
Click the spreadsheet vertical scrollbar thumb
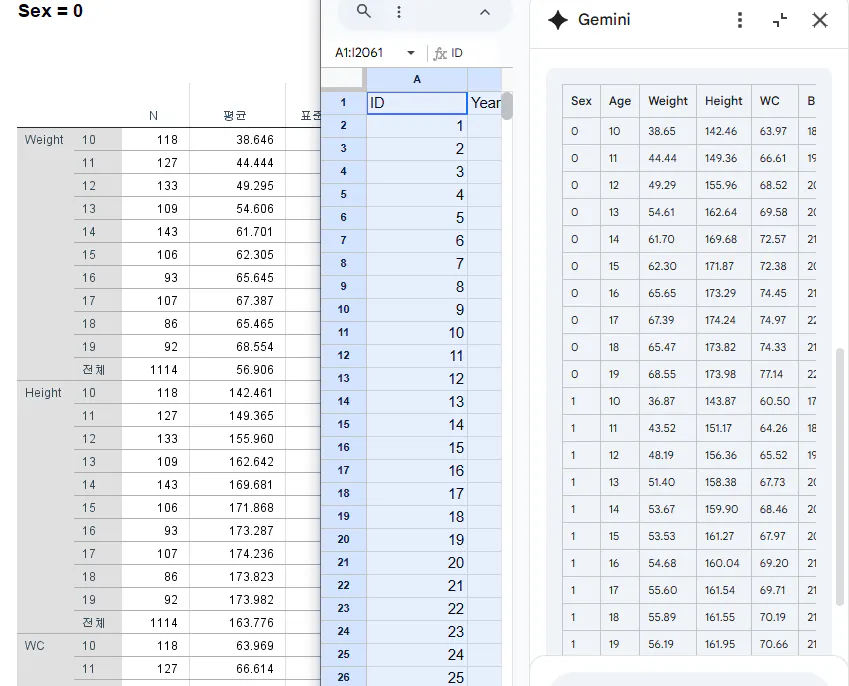pos(507,106)
